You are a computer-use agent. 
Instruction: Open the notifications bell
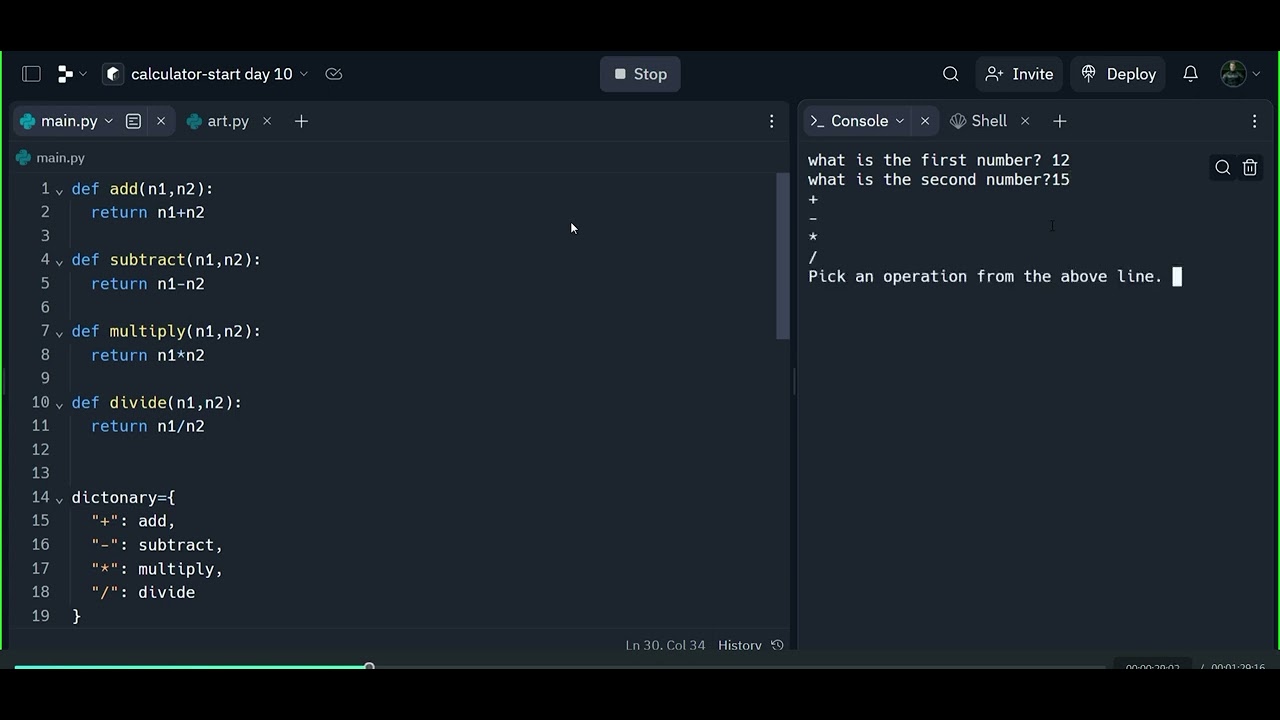pyautogui.click(x=1190, y=74)
